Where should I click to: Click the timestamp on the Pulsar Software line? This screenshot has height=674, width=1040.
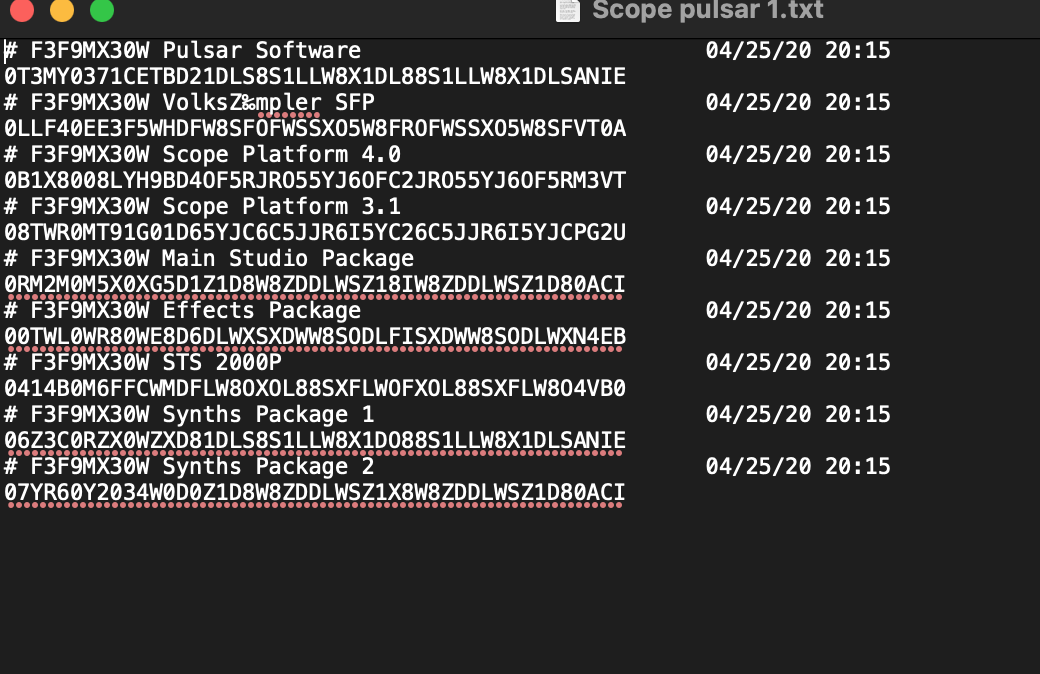click(x=798, y=50)
